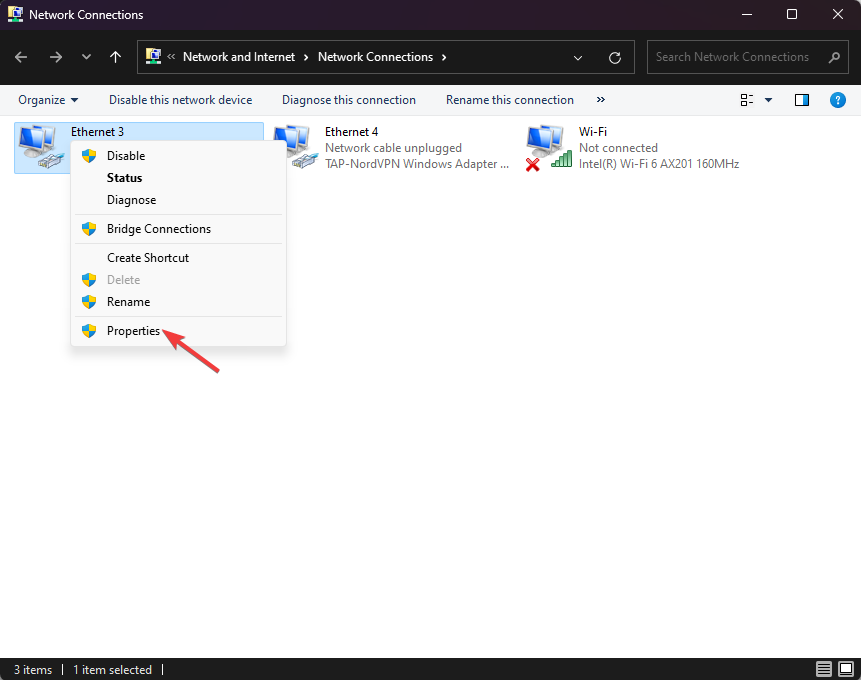Open Help with the question mark icon
This screenshot has height=680, width=861.
(838, 100)
